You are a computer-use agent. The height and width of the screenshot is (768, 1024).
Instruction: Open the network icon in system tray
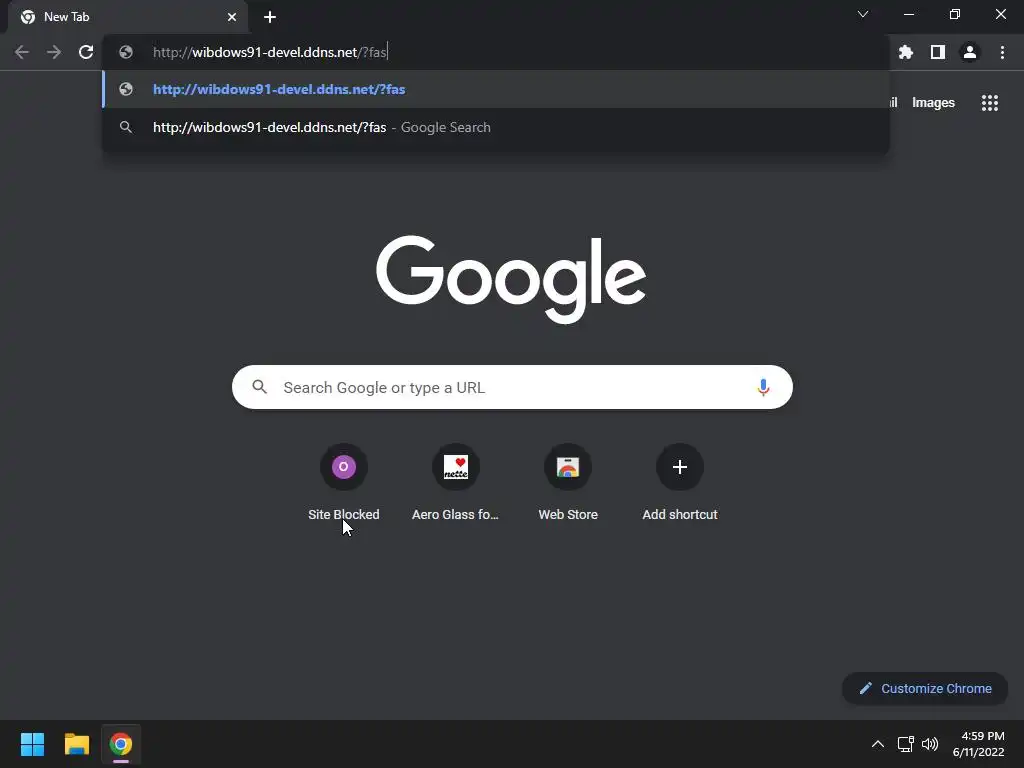click(905, 744)
